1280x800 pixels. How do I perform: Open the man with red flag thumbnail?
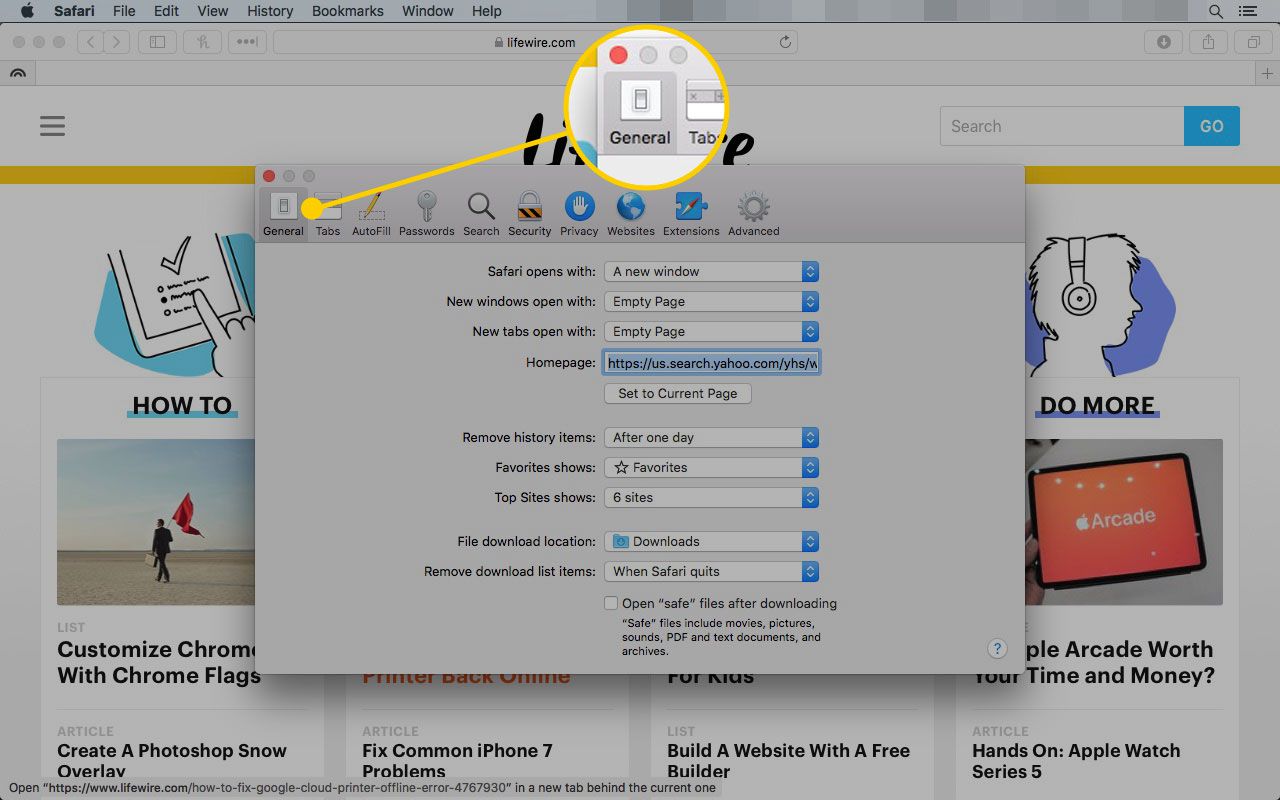155,521
